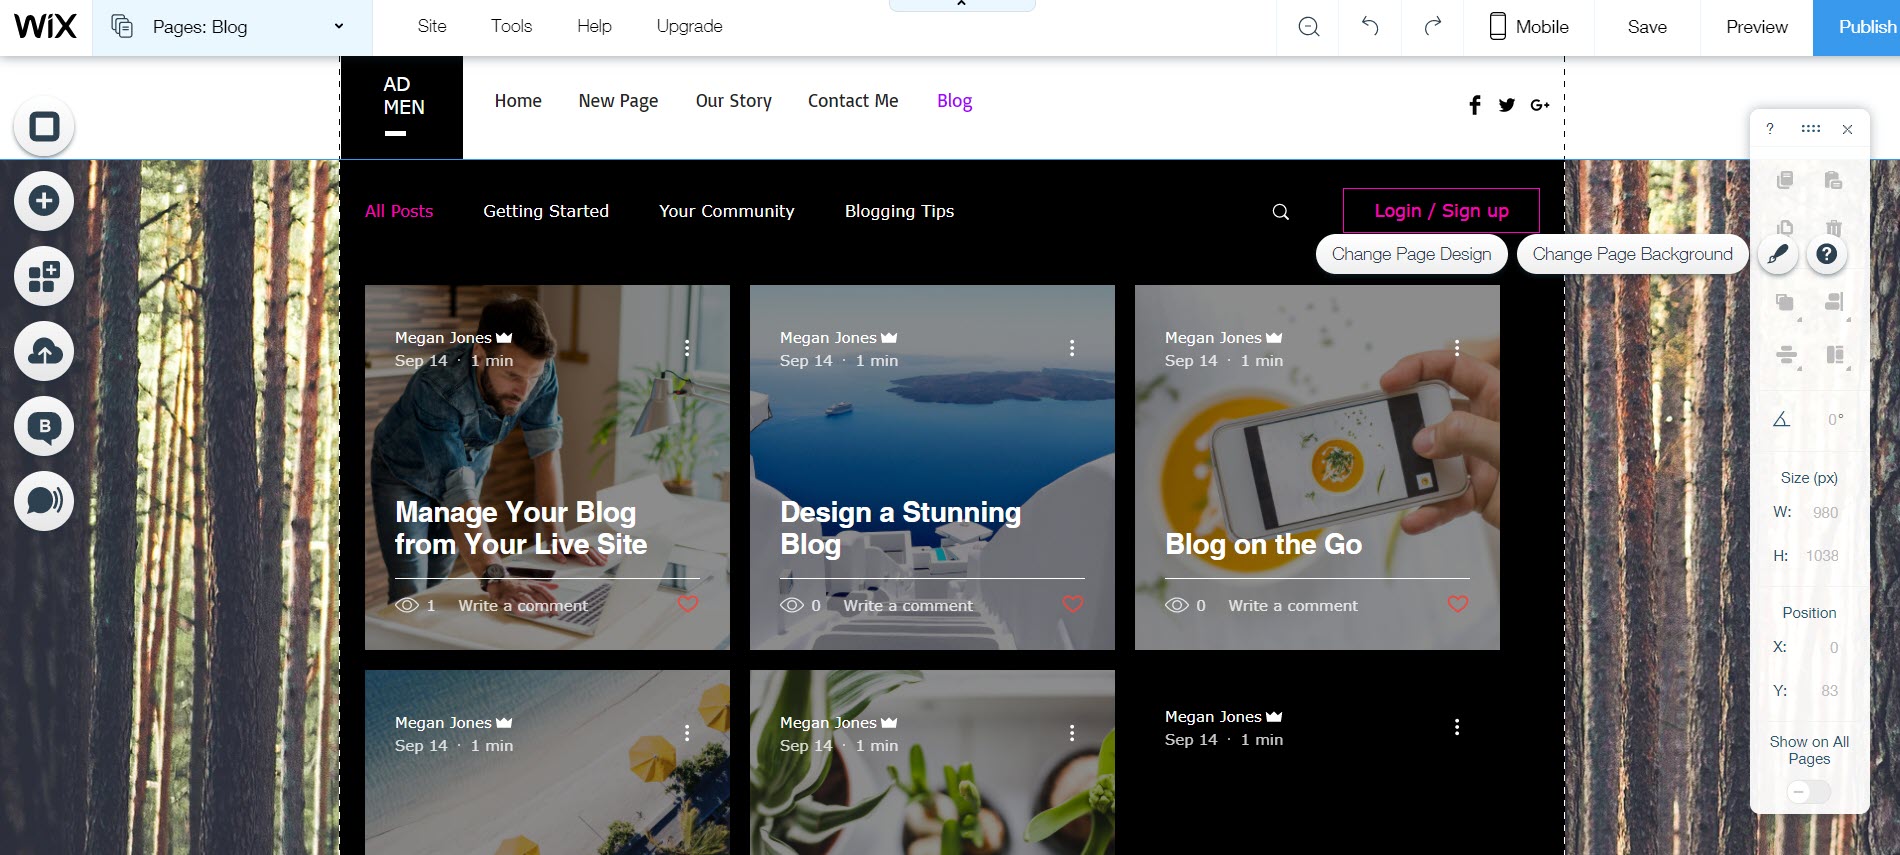Like the Manage Your Blog post heart
1900x855 pixels.
tap(688, 604)
